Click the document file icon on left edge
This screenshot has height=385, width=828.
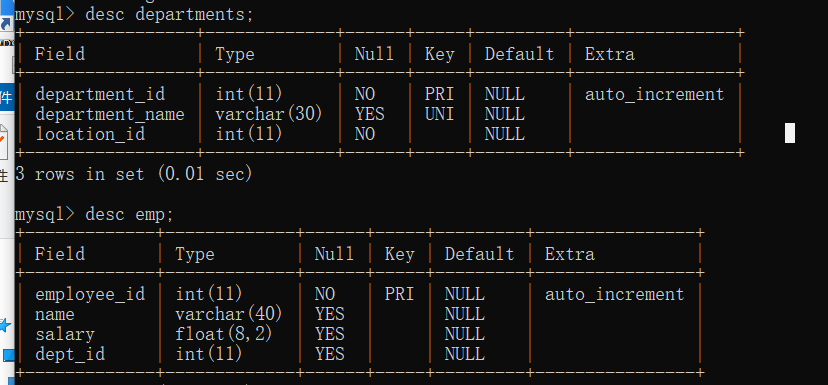(4, 142)
